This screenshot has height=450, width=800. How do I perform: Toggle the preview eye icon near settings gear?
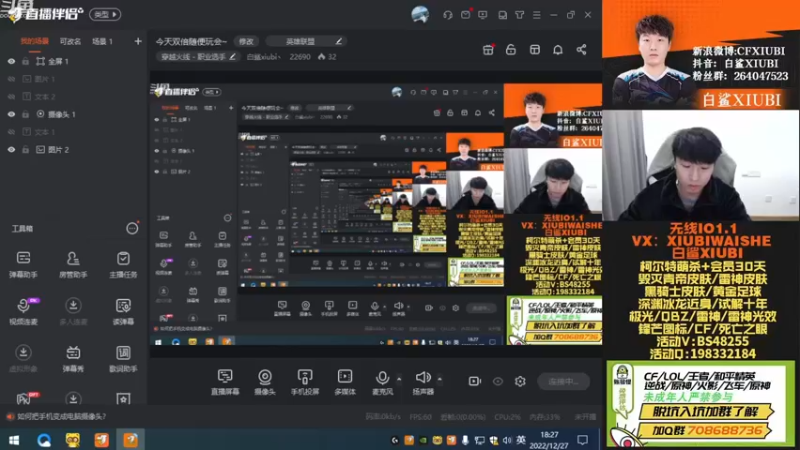498,381
